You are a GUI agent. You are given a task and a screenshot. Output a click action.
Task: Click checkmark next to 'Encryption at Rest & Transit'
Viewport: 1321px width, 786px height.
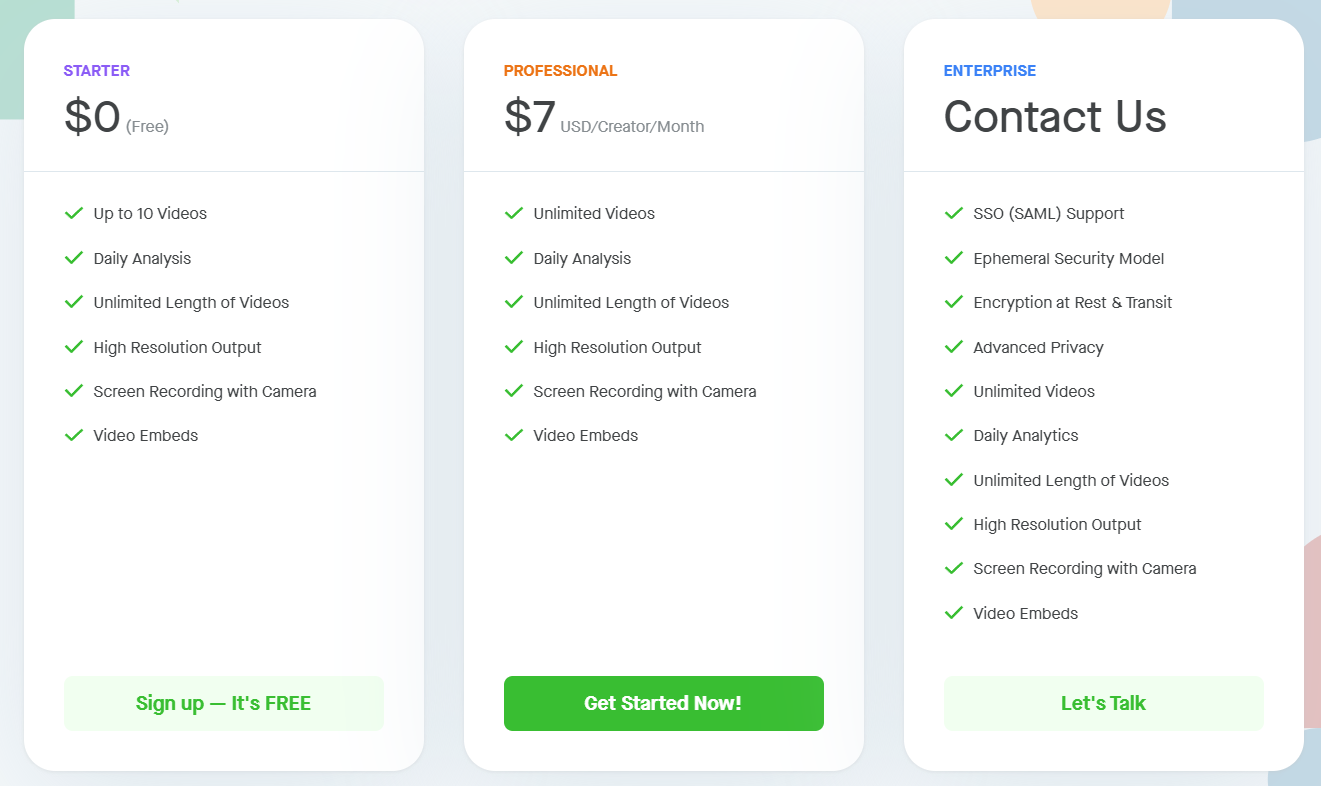[x=954, y=302]
